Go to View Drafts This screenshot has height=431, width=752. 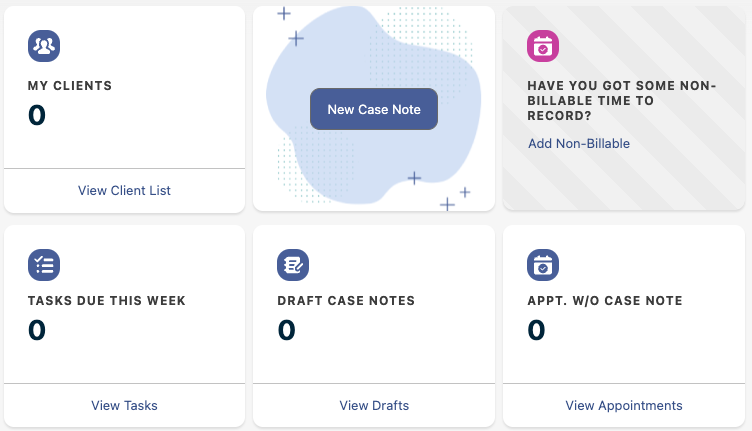point(374,405)
